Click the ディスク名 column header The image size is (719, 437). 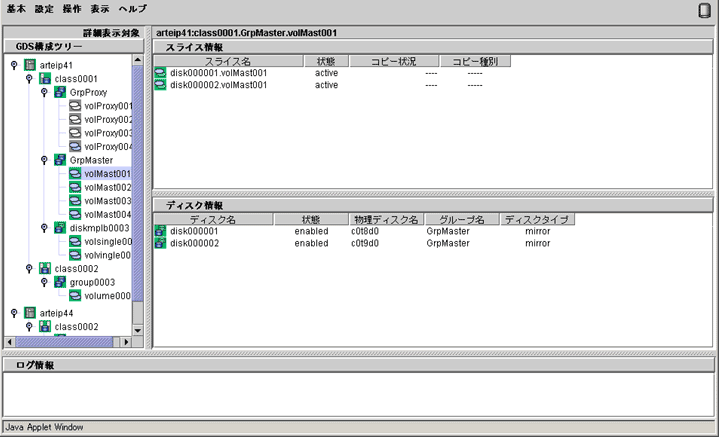click(x=213, y=219)
